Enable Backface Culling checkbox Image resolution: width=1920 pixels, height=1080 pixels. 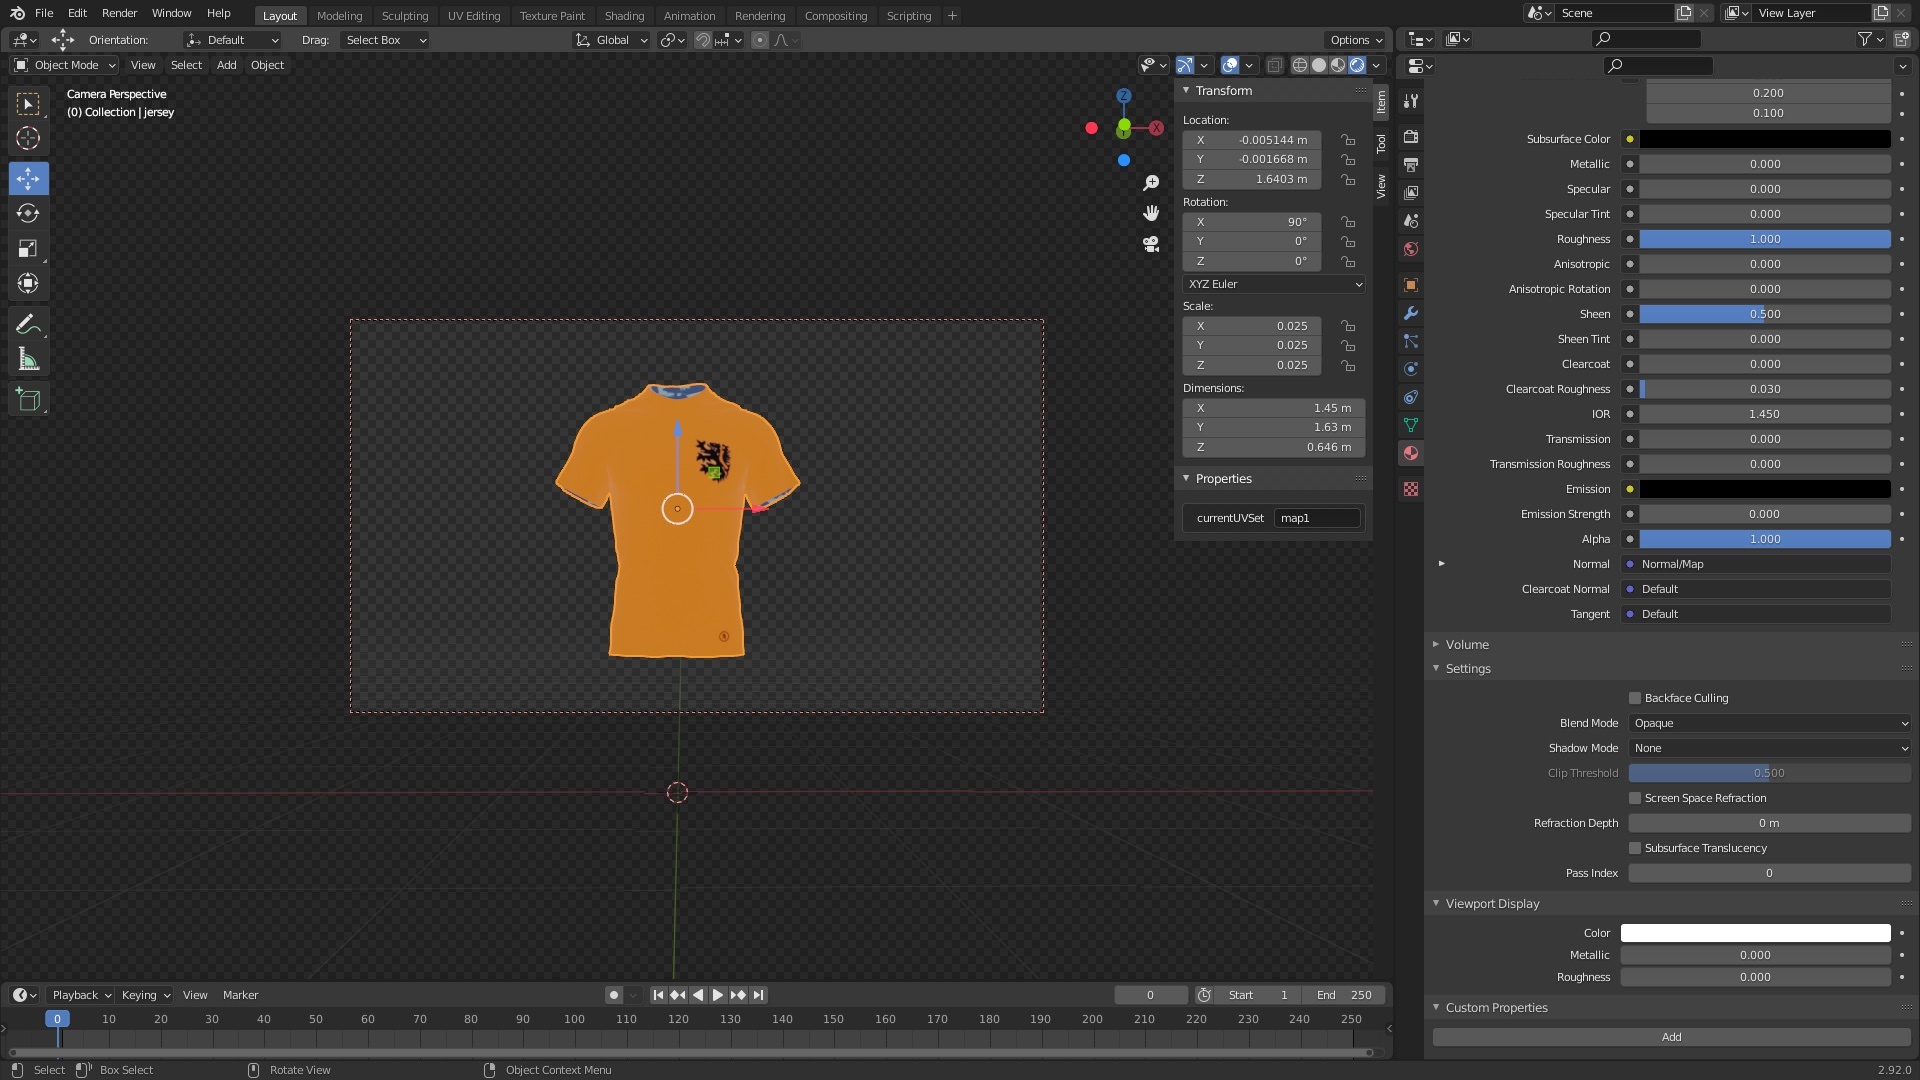point(1635,698)
